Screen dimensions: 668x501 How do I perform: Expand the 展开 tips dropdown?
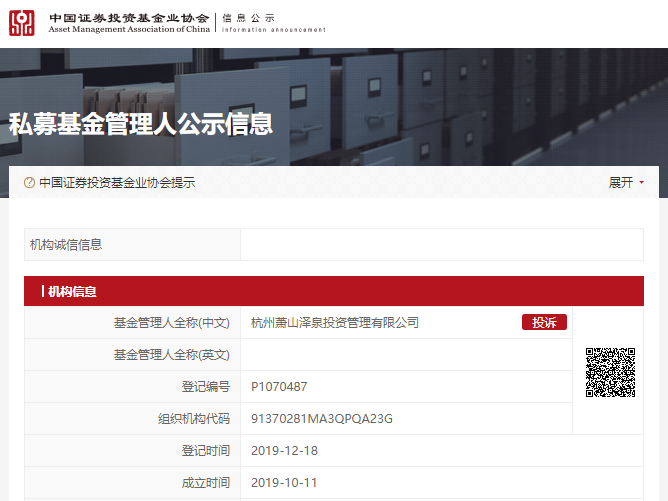(x=626, y=182)
